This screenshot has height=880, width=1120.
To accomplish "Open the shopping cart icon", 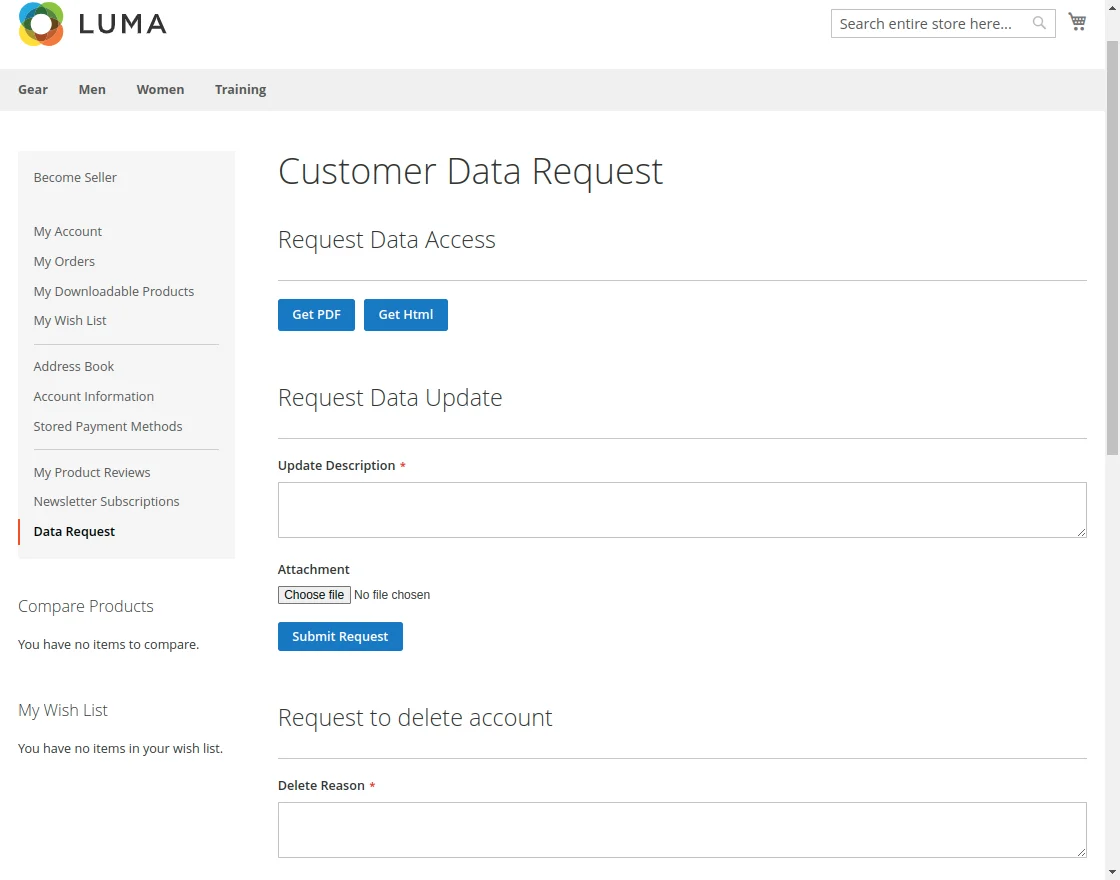I will coord(1077,20).
